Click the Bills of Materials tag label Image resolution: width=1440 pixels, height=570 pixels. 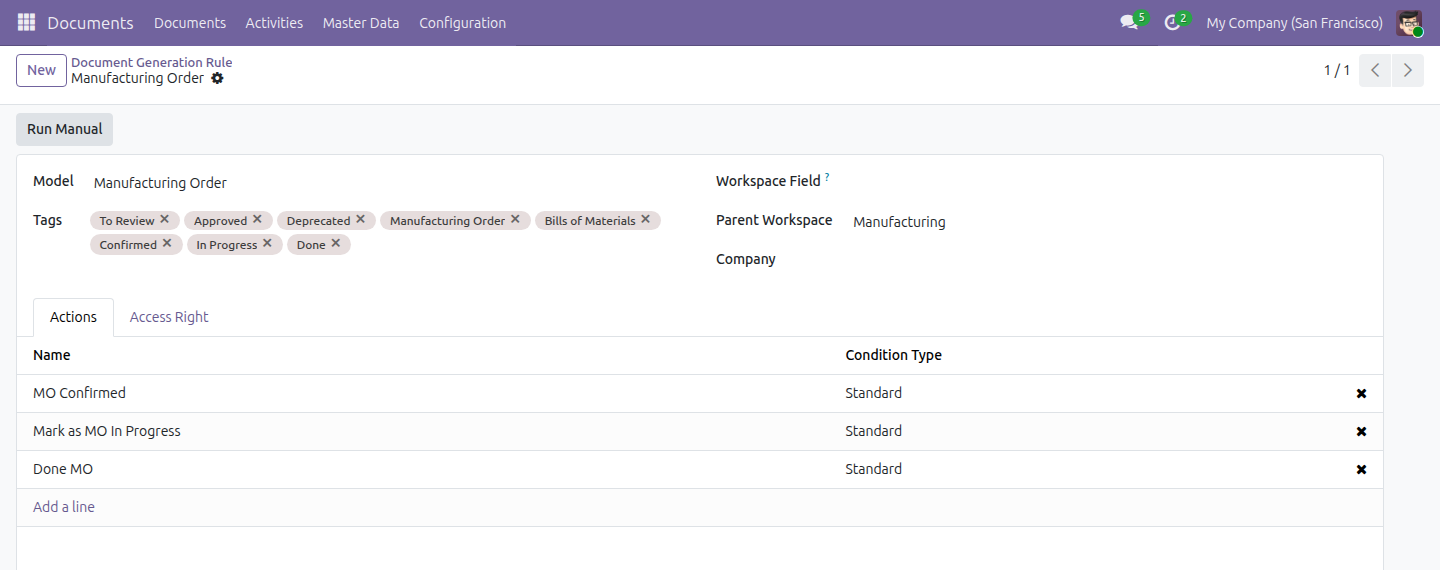590,221
